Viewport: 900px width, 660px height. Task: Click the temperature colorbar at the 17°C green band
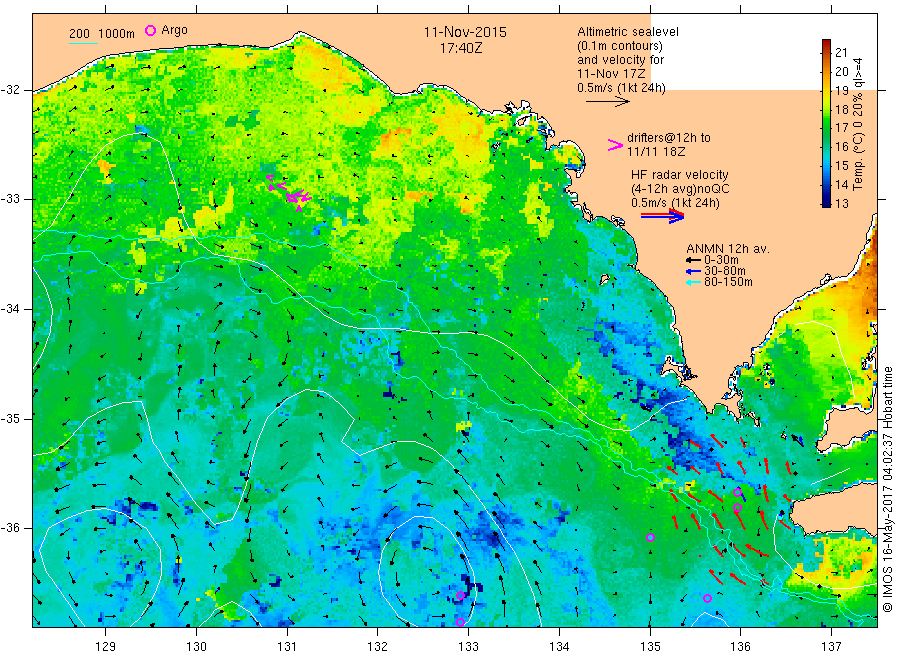[826, 127]
